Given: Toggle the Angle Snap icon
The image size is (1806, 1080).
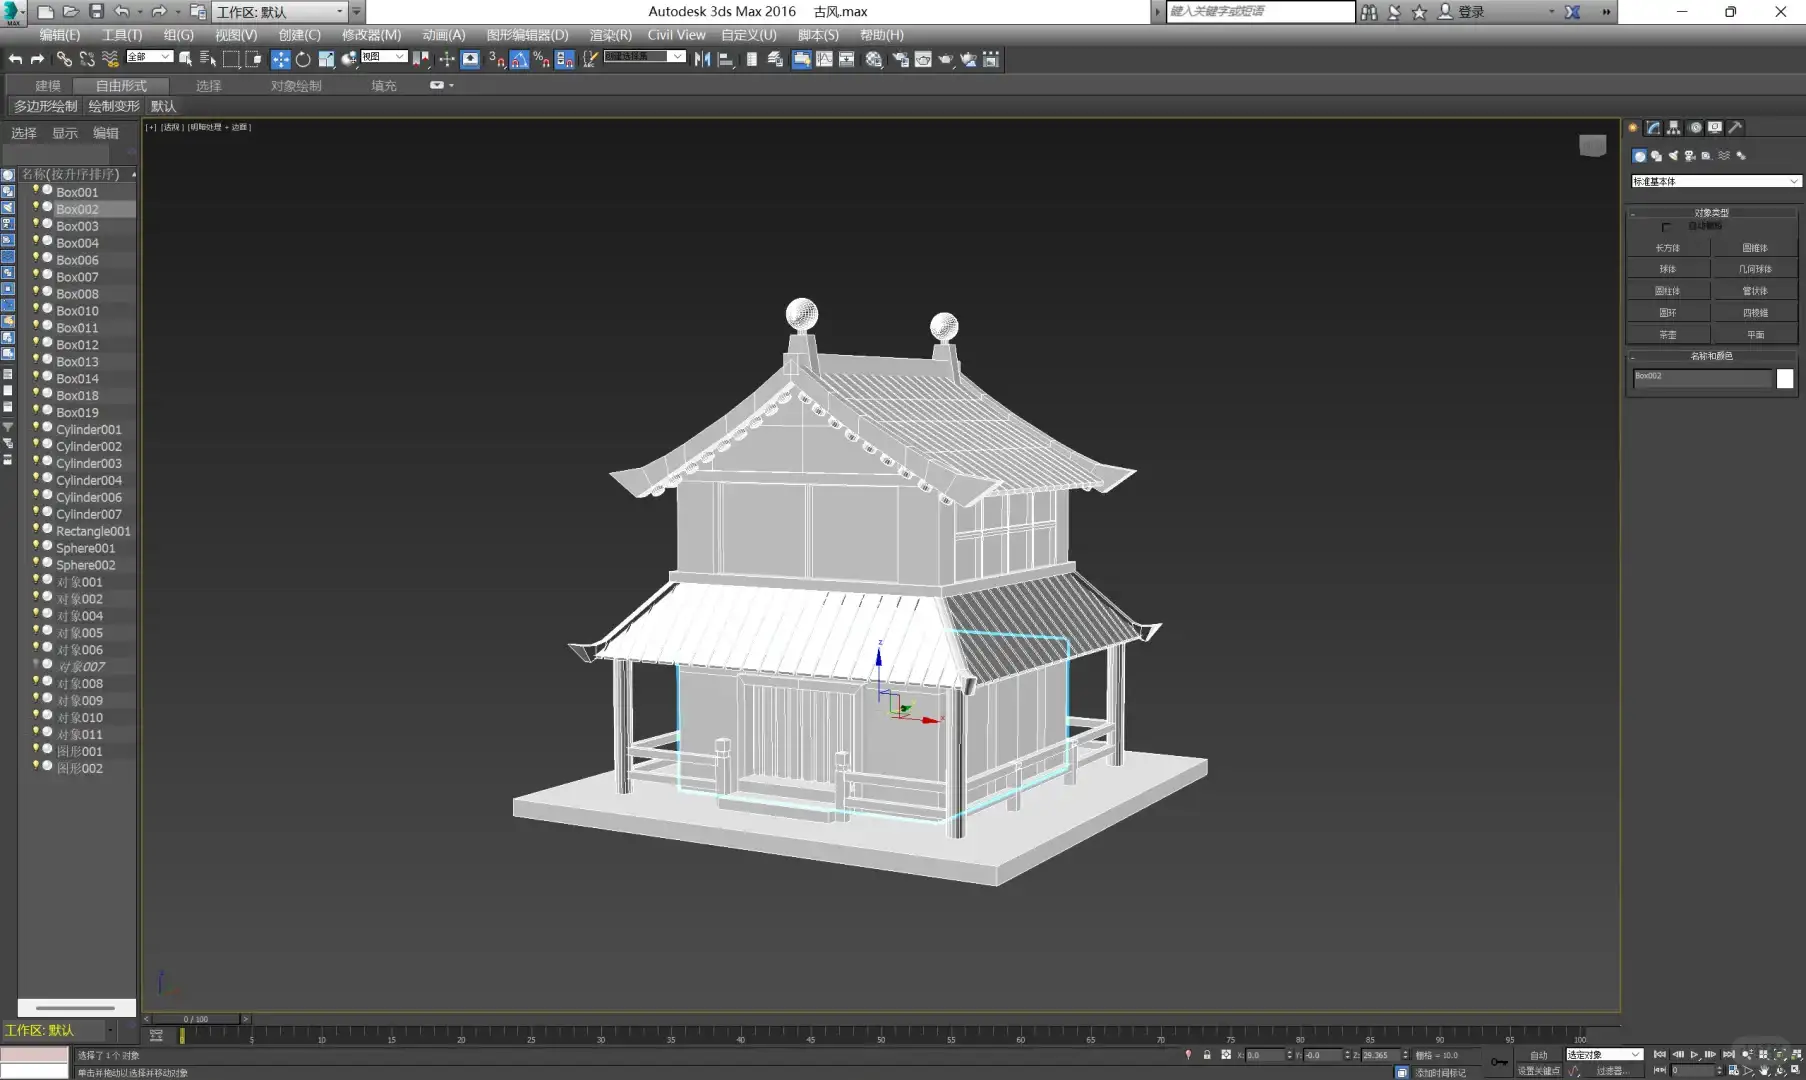Looking at the screenshot, I should pos(519,60).
